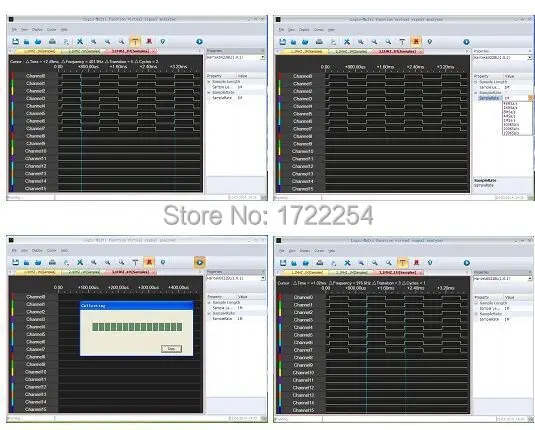Screen dimensions: 535x430
Task: Collapse the Sample Length group in top-right window
Action: pos(476,82)
